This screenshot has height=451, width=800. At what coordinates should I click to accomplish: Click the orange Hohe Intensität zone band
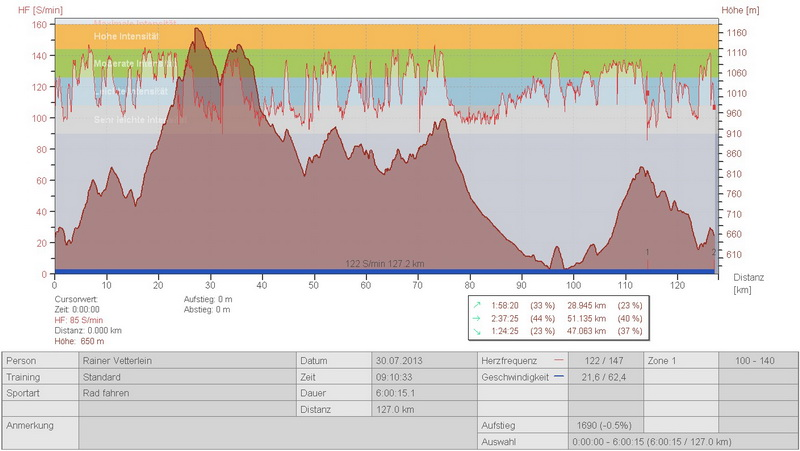click(x=400, y=37)
